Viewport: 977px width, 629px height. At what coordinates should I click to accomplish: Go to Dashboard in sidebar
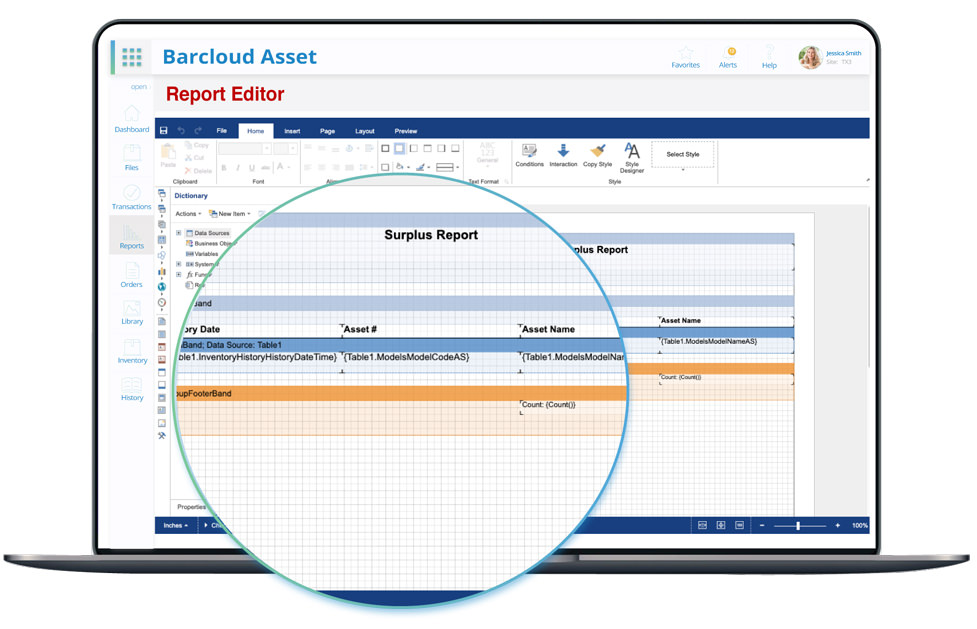(131, 119)
